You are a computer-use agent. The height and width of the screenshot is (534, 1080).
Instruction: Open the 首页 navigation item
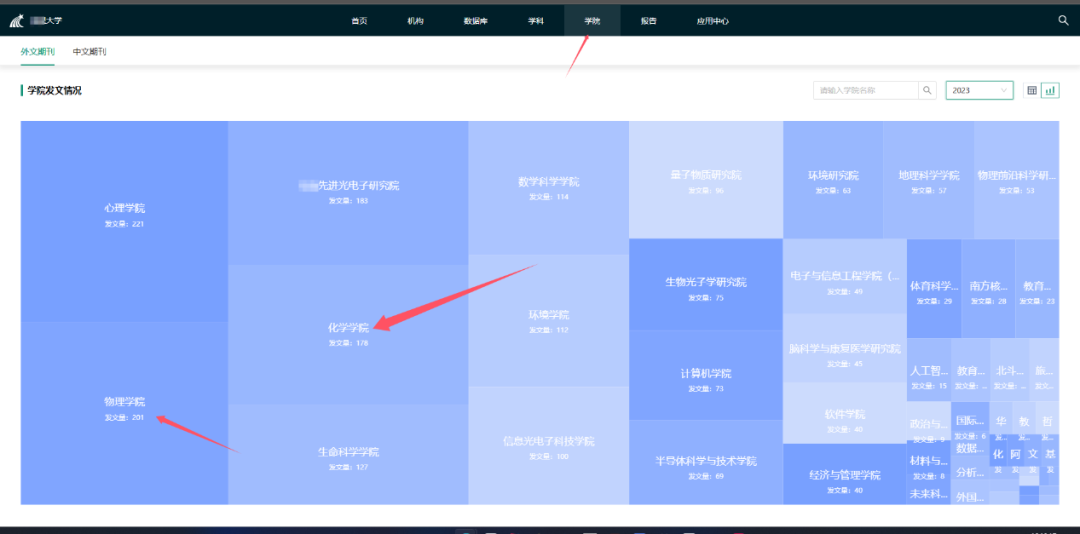(x=359, y=20)
